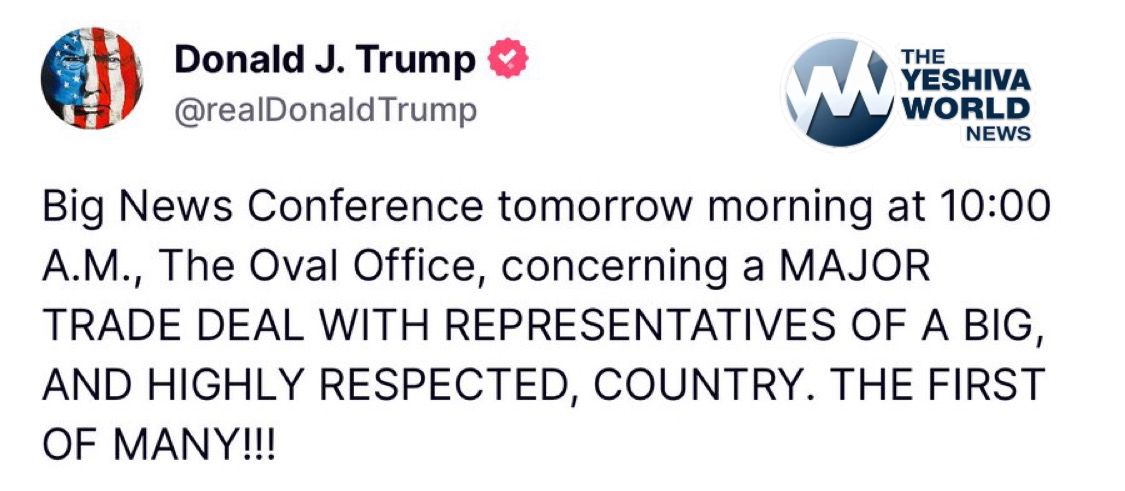Open the Donald J. Trump display name
Image resolution: width=1125 pixels, height=491 pixels.
(x=325, y=61)
